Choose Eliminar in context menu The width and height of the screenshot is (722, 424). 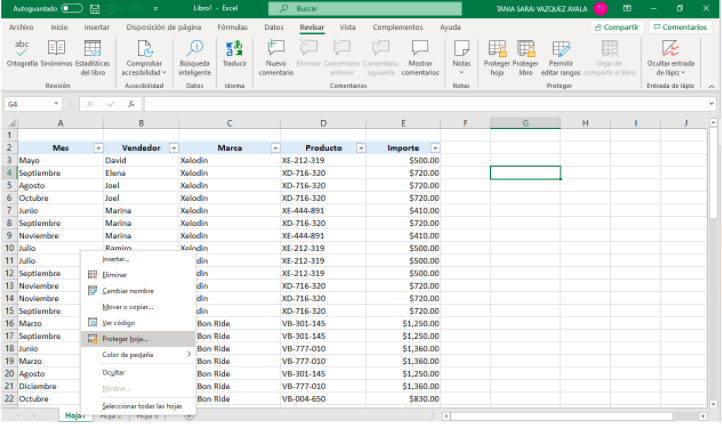click(138, 275)
